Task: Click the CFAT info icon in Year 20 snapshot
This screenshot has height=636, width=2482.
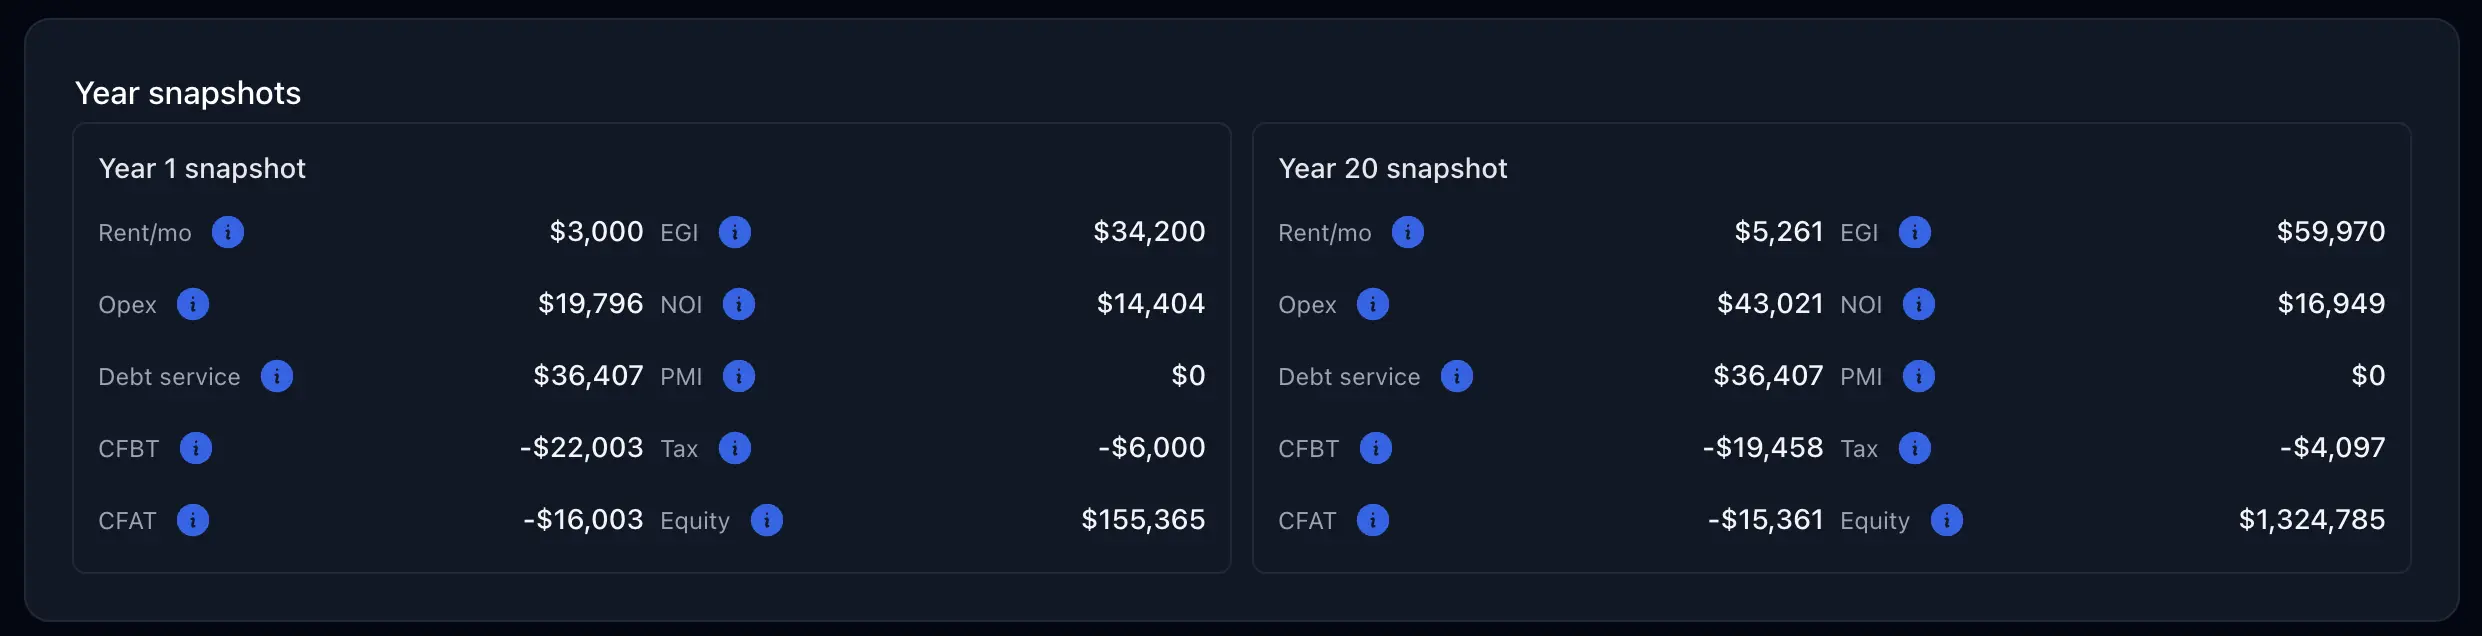Action: [x=1374, y=520]
